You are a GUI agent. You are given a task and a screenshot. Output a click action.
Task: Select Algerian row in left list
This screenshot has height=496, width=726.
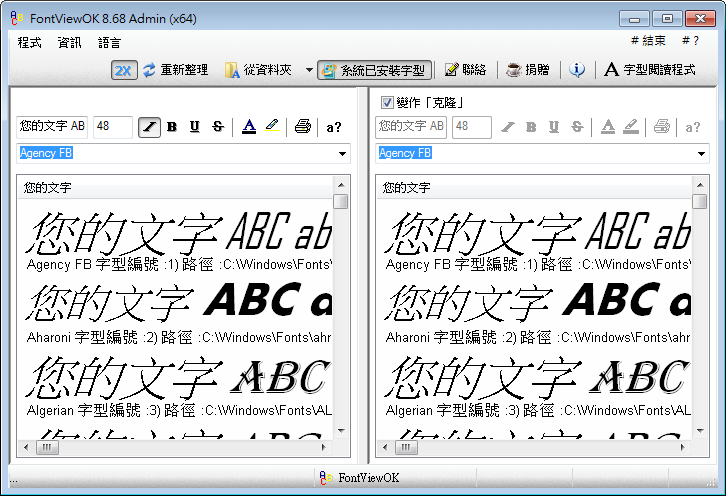(x=178, y=386)
